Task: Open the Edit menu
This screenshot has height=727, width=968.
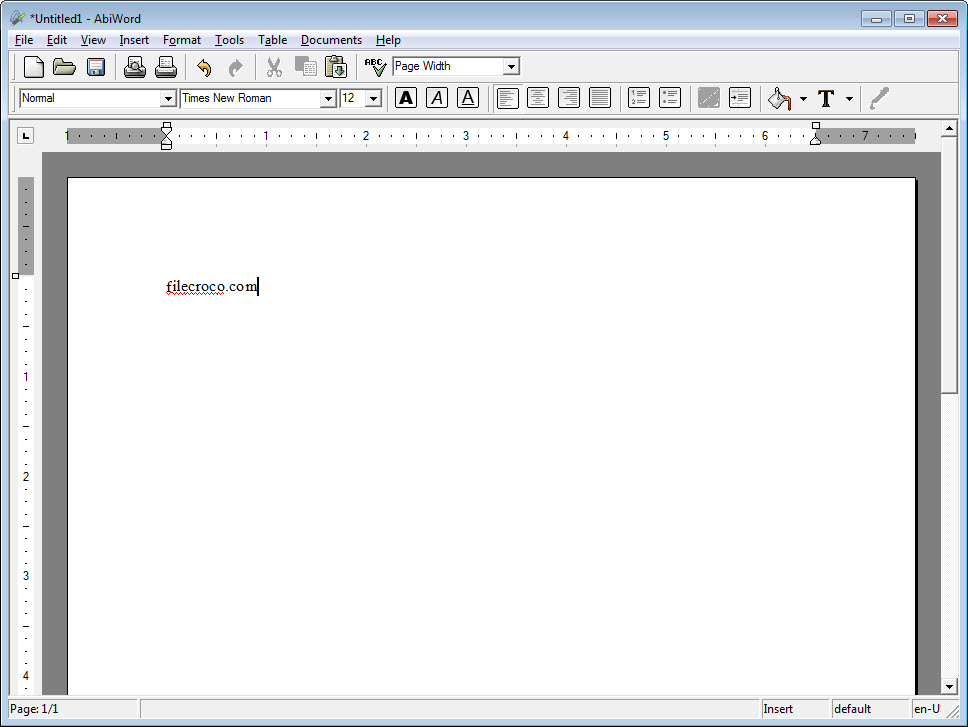Action: point(57,40)
